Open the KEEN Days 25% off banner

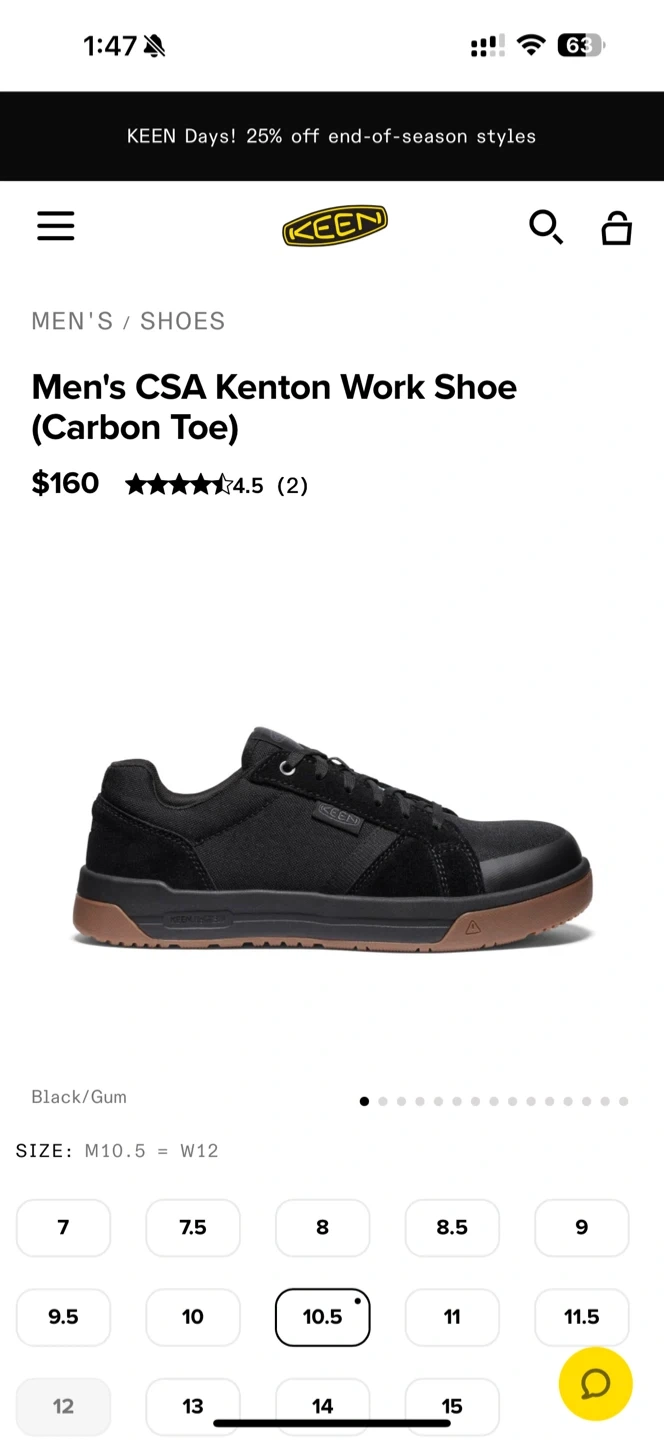pyautogui.click(x=332, y=136)
